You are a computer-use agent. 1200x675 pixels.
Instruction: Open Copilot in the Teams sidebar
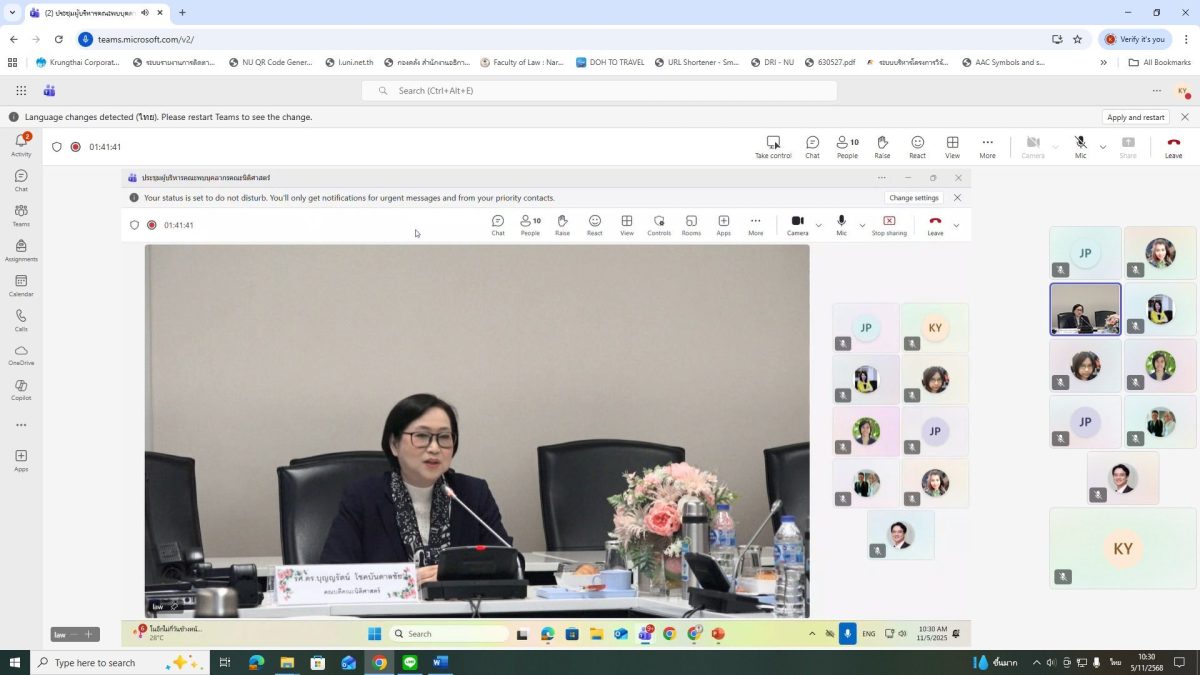coord(21,389)
